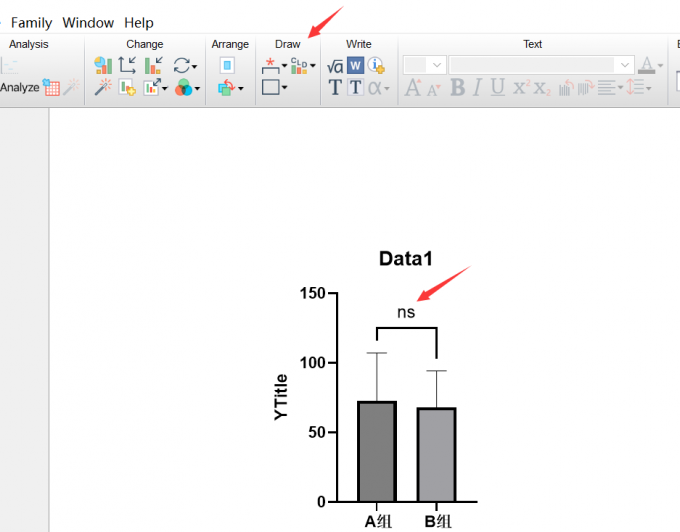The height and width of the screenshot is (532, 680).
Task: Click the 100 value on the Y axis
Action: pyautogui.click(x=312, y=363)
